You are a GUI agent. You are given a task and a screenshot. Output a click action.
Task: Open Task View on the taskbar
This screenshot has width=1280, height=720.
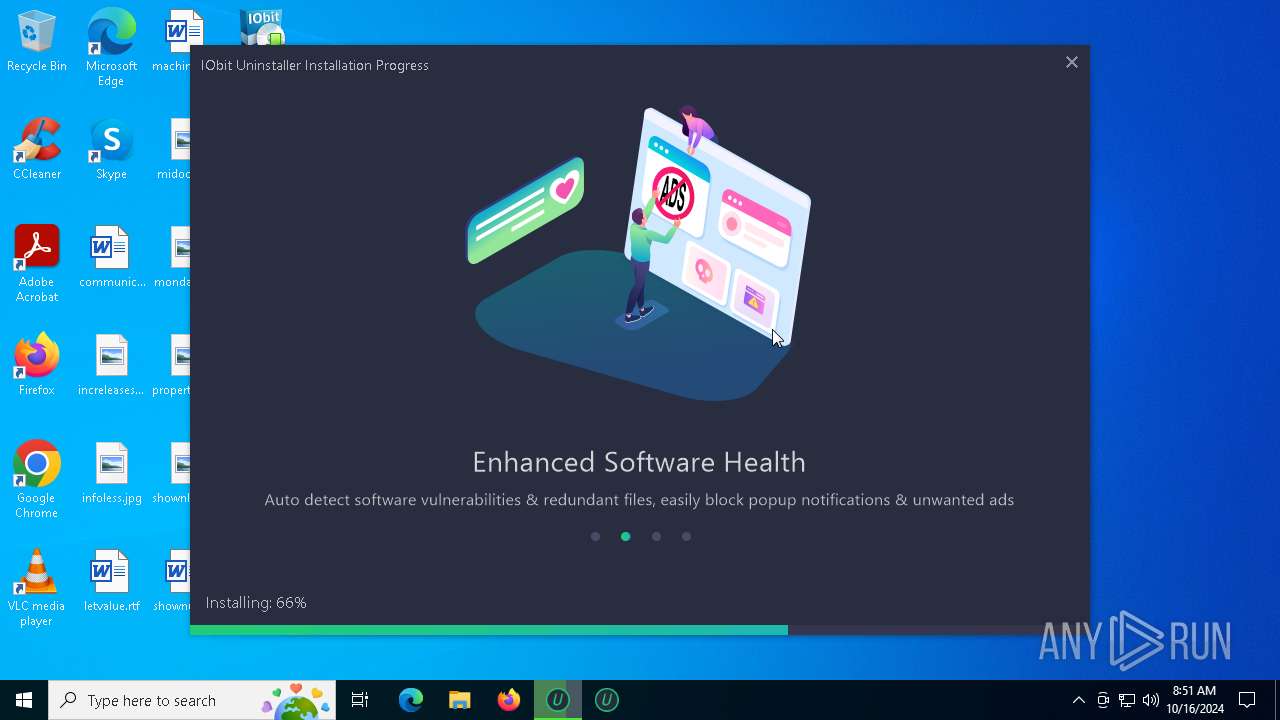[x=360, y=700]
